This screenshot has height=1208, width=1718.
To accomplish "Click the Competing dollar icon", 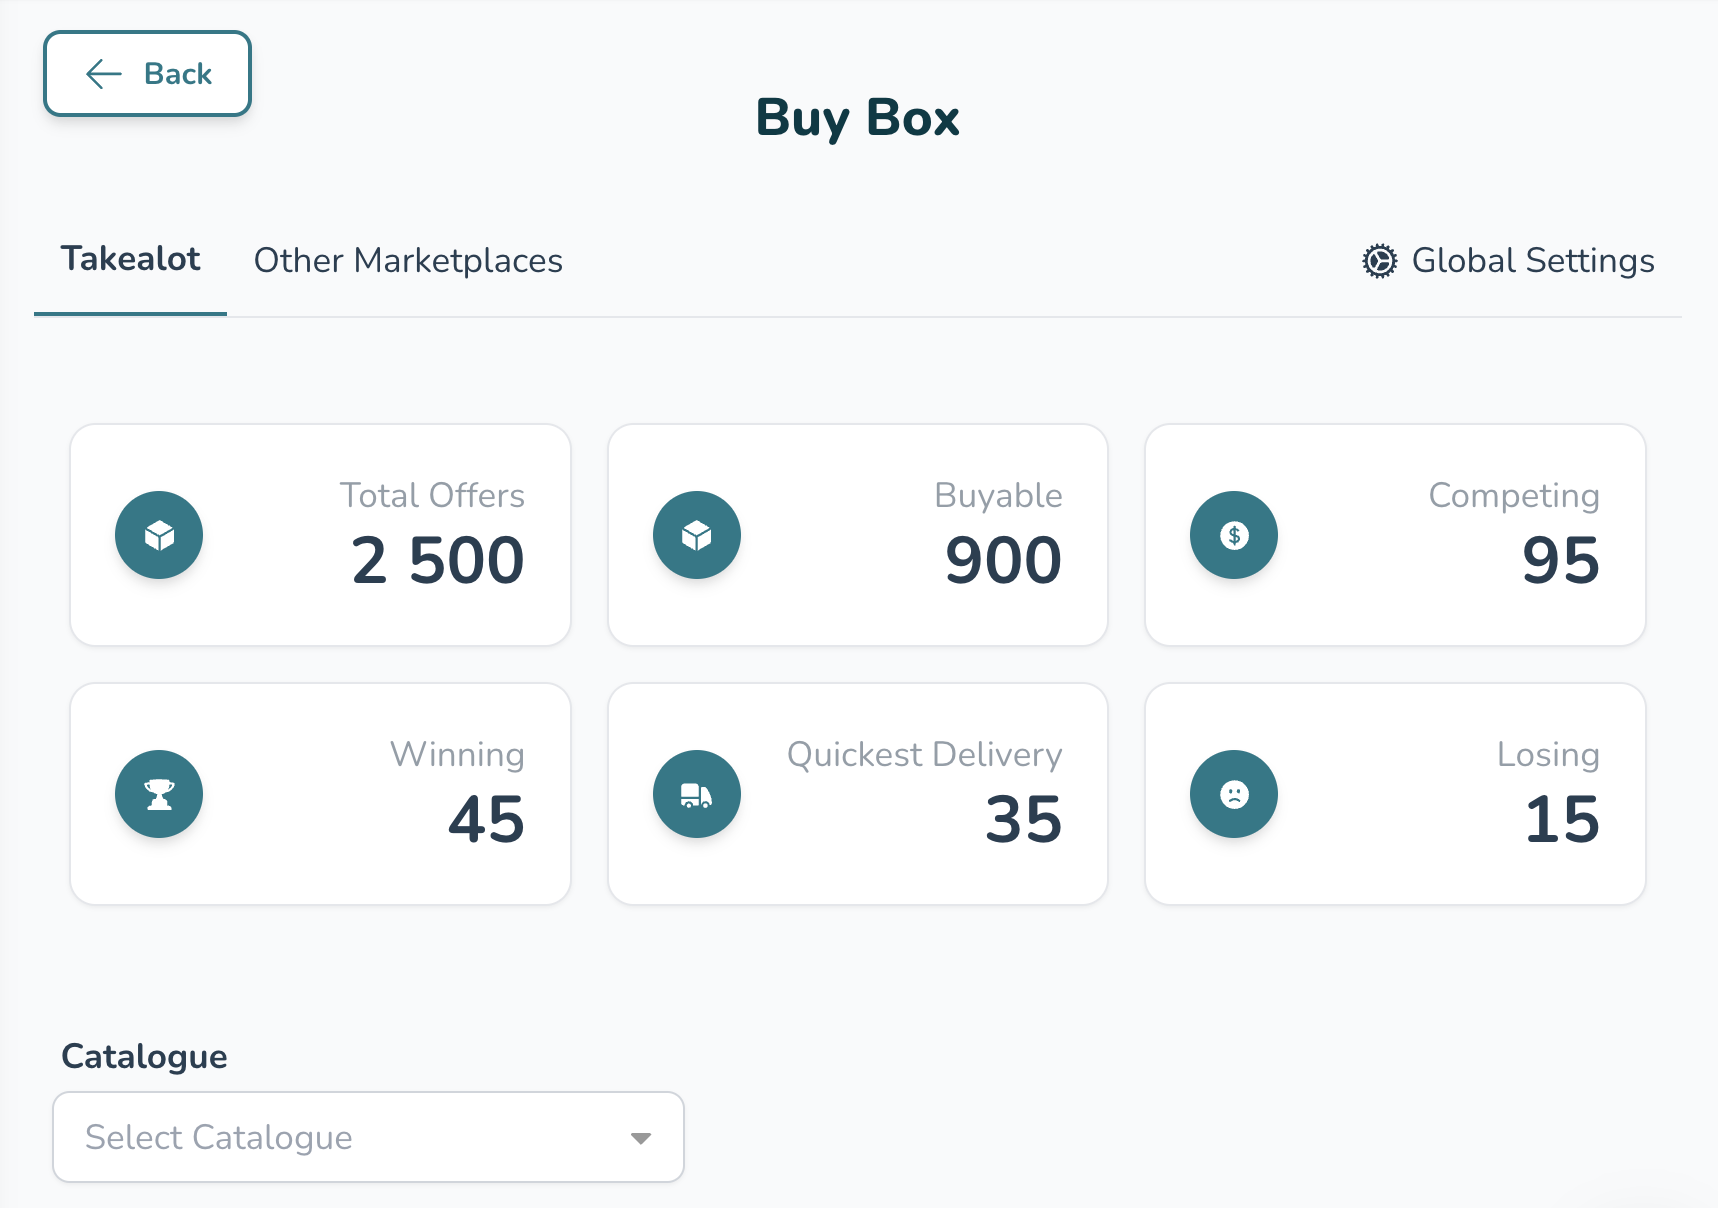I will click(x=1234, y=535).
